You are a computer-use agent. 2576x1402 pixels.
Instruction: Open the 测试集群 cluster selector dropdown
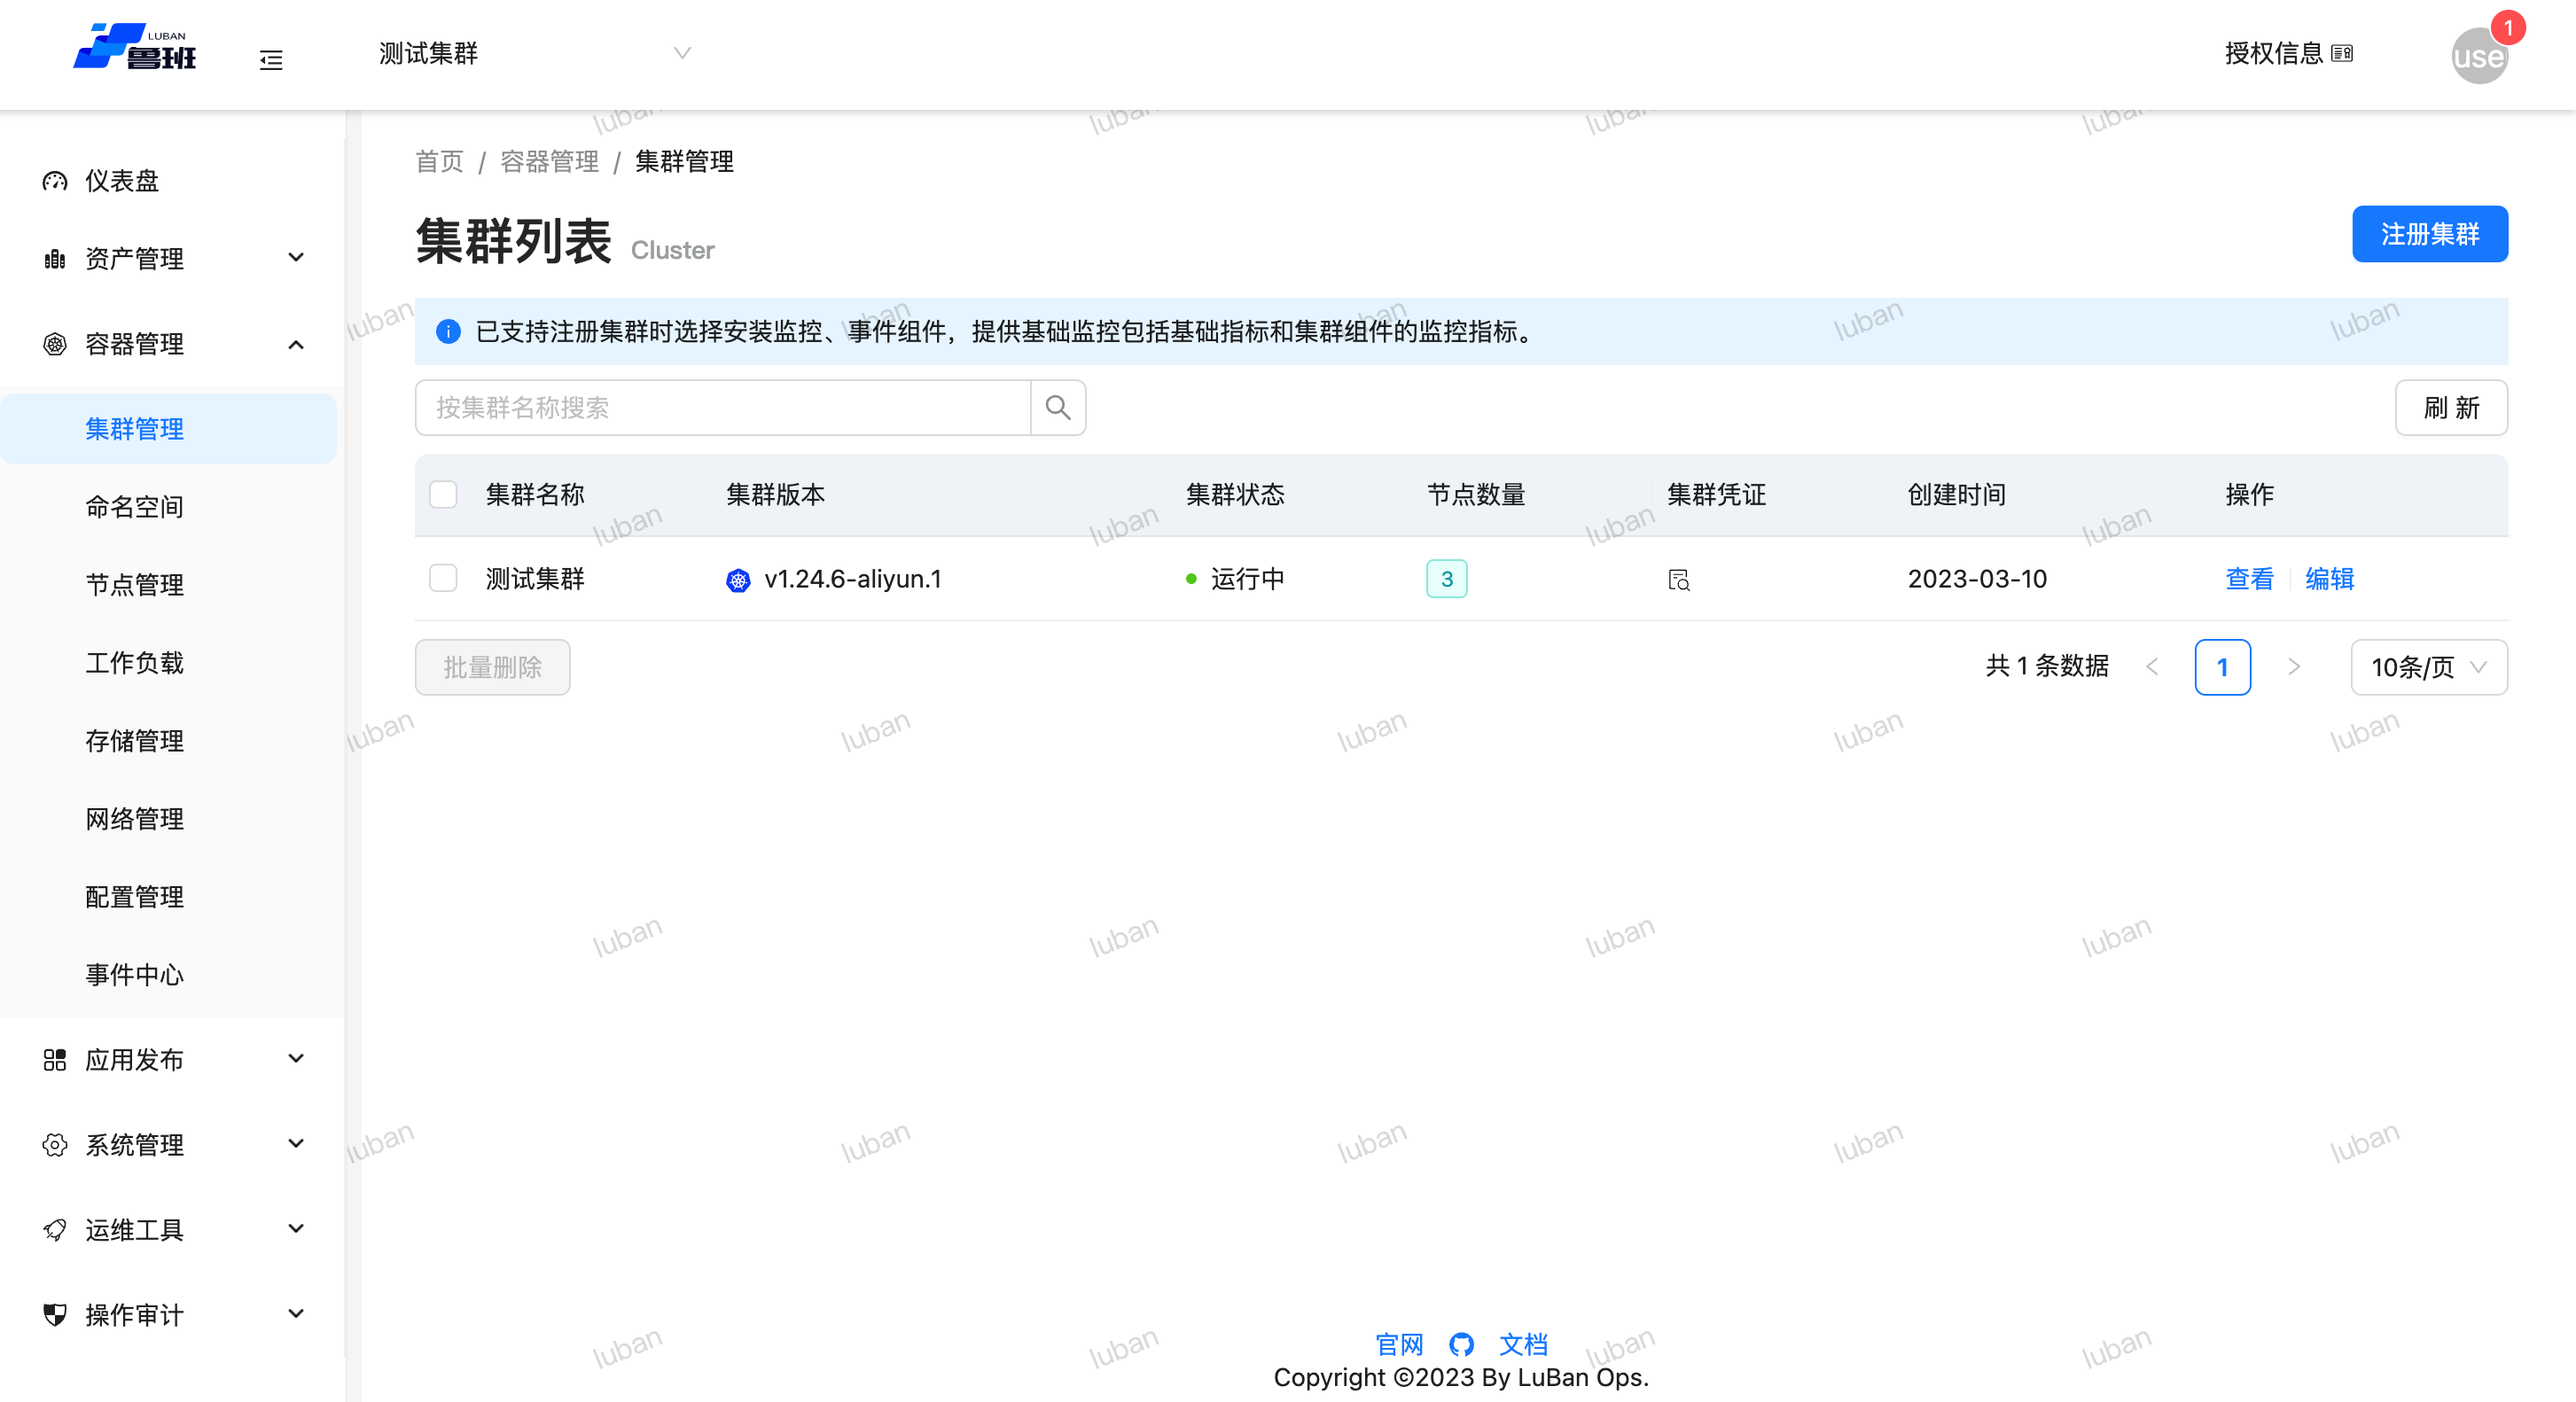[534, 53]
